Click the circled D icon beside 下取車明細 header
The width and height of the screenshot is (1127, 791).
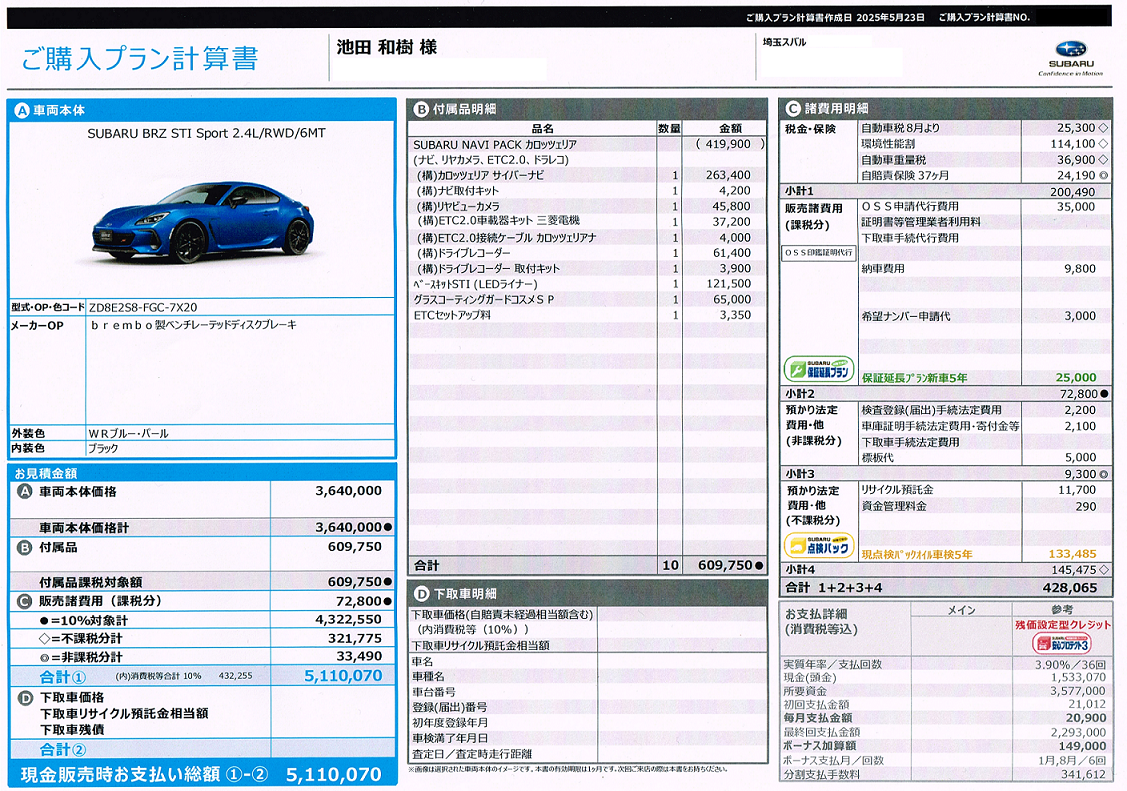[421, 593]
